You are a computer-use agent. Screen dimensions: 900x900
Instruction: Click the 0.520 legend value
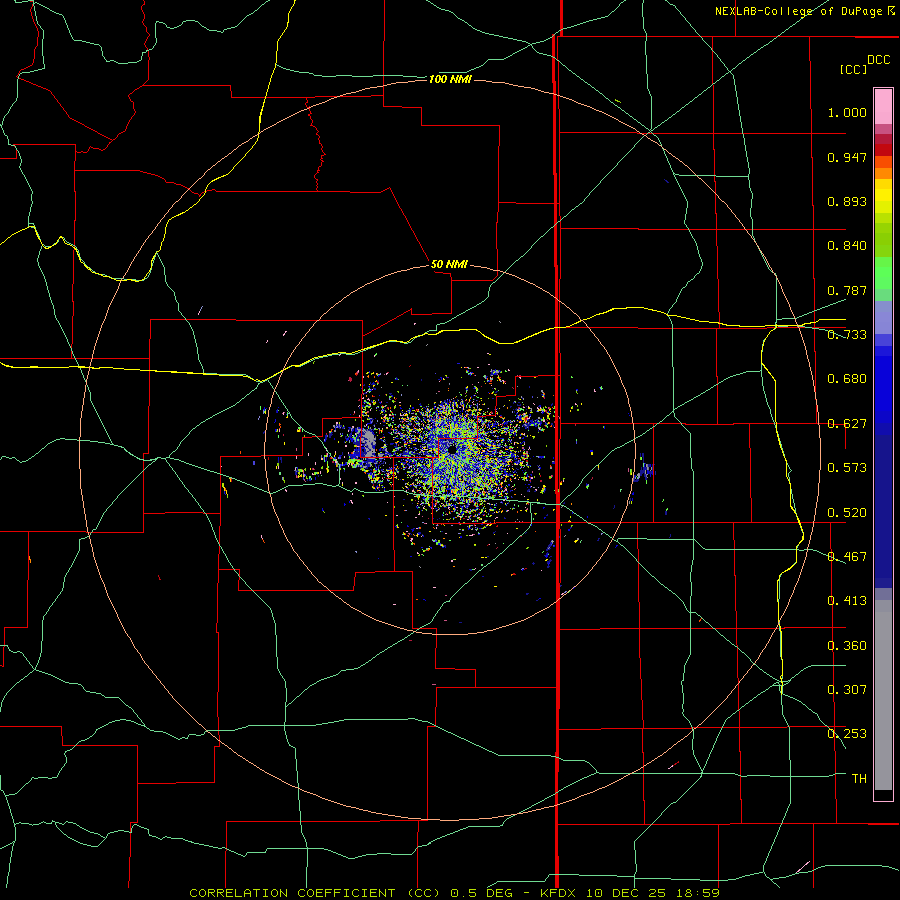847,513
